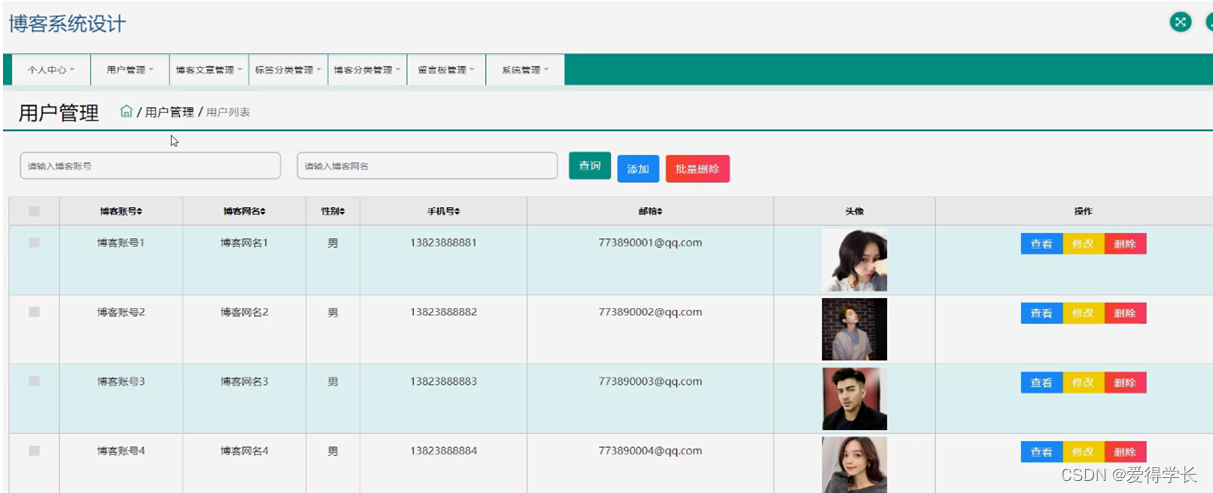Click phone number 13823888883
Image resolution: width=1213 pixels, height=493 pixels.
443,381
